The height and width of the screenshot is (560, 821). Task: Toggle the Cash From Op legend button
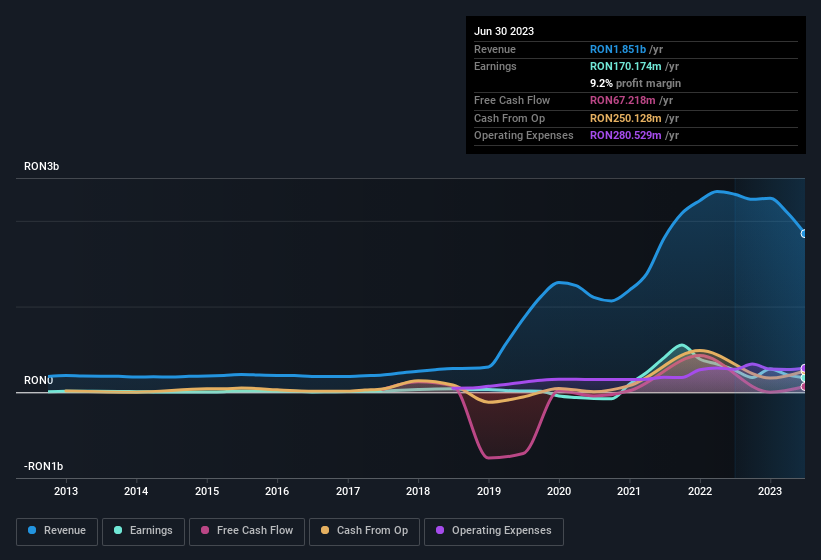pyautogui.click(x=364, y=532)
